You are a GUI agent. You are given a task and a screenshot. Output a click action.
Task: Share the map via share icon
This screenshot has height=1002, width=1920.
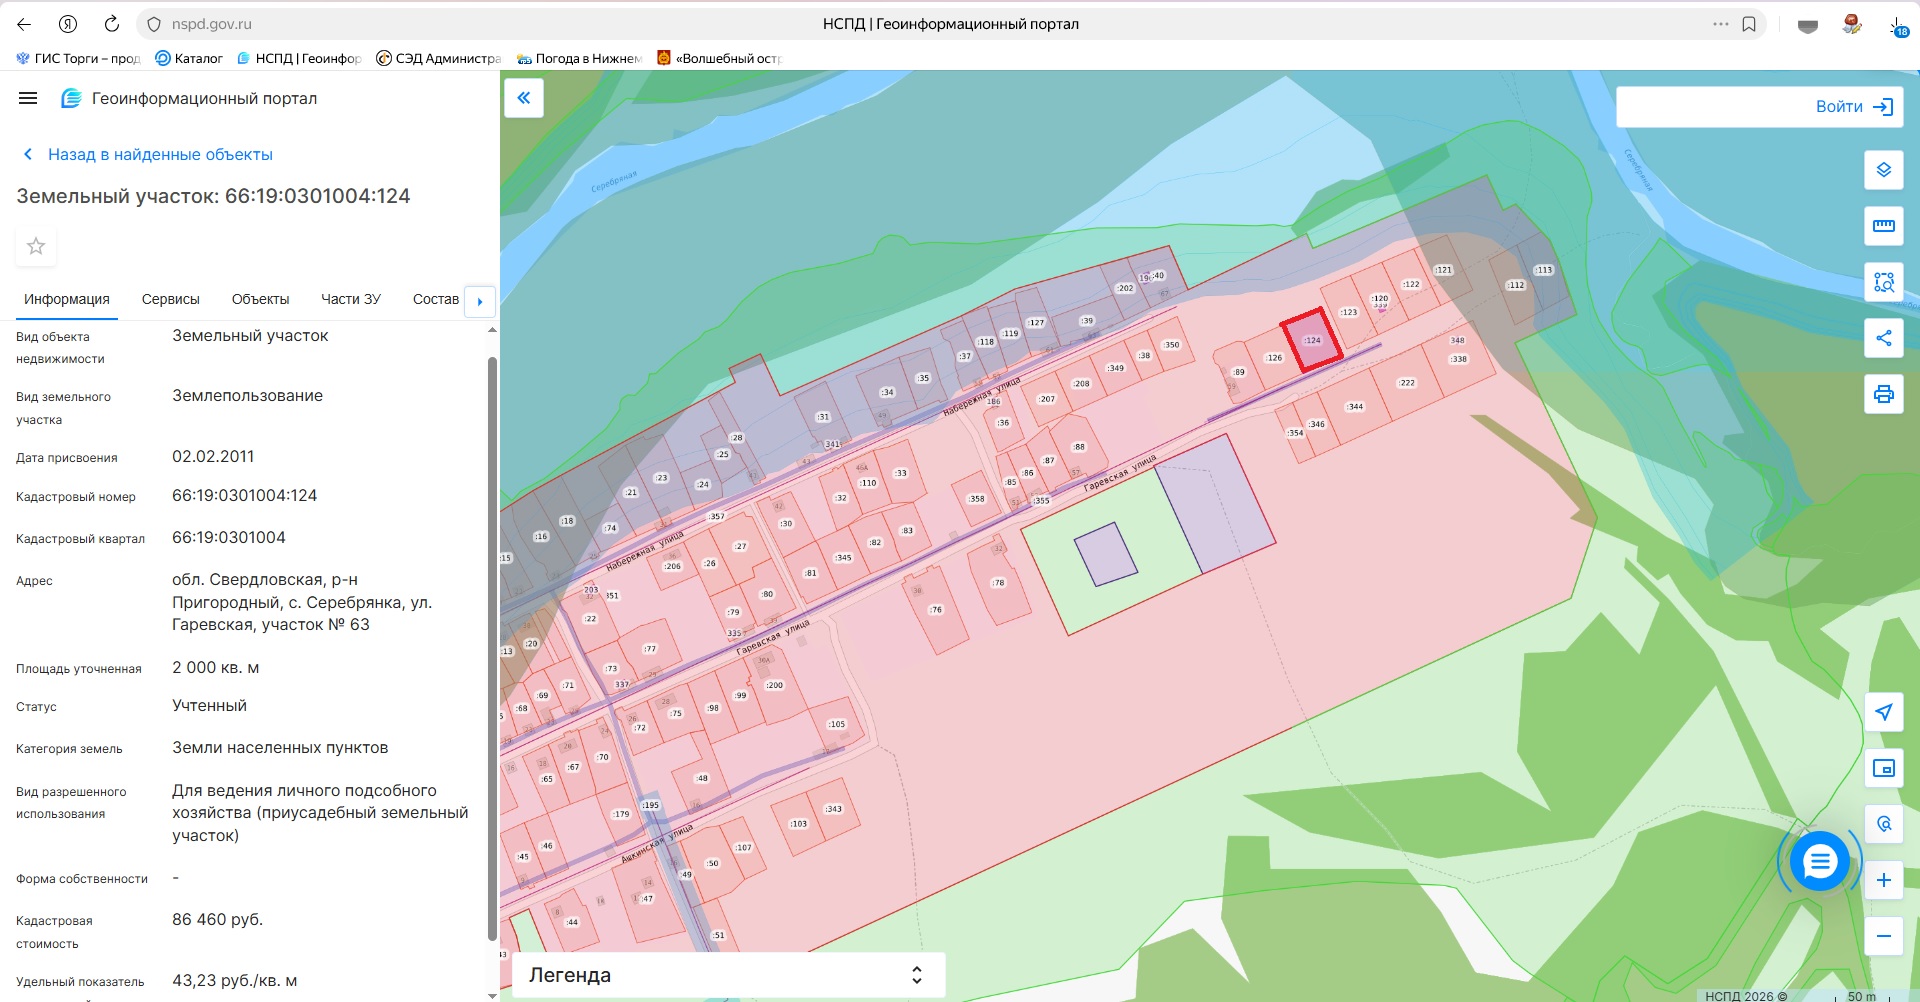pos(1884,338)
